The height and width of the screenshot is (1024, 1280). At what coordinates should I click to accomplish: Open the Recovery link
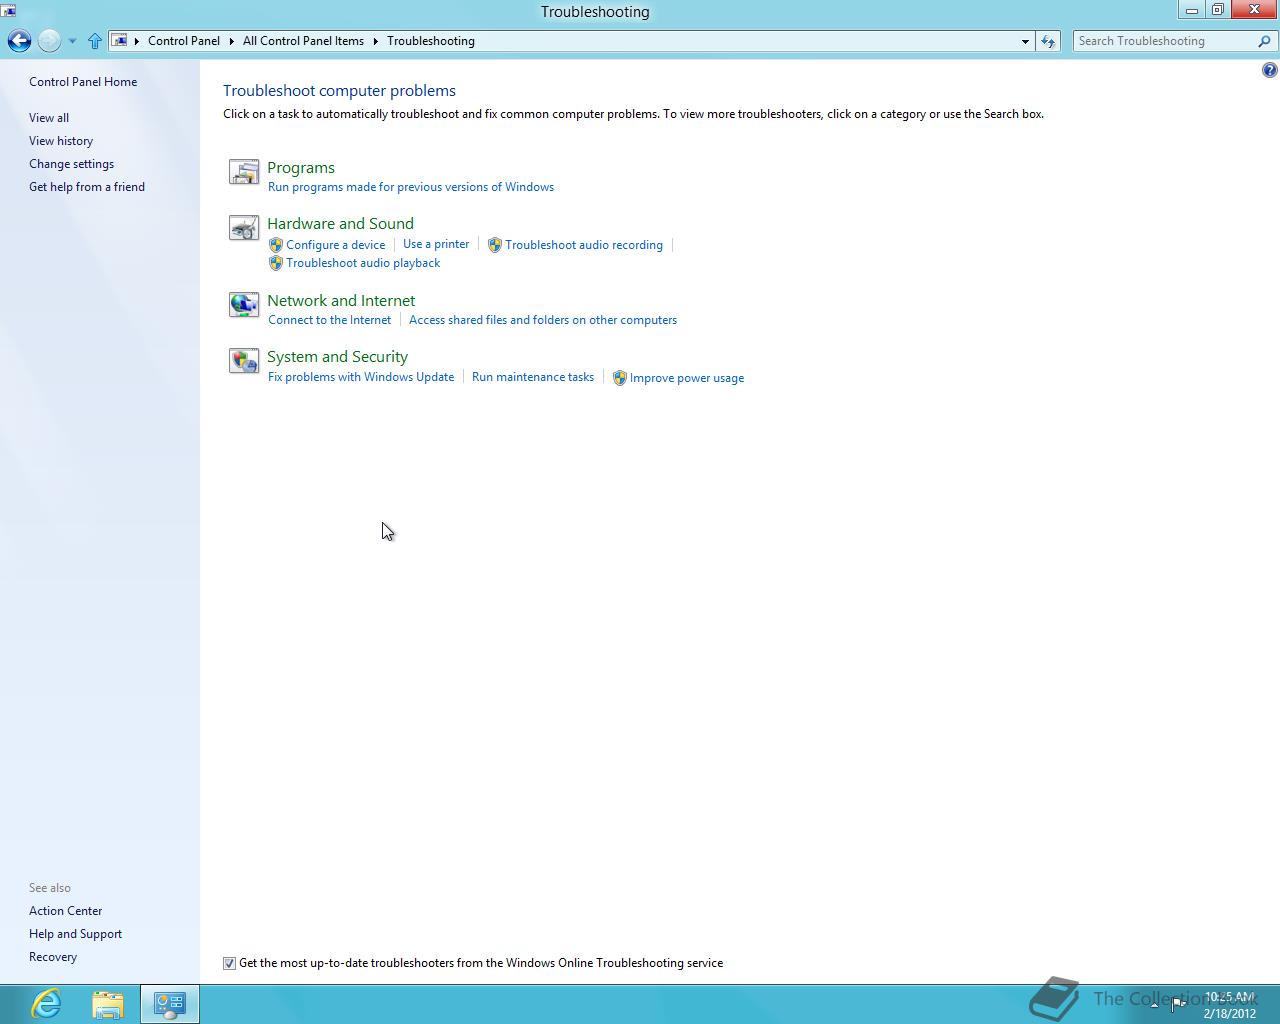click(53, 957)
